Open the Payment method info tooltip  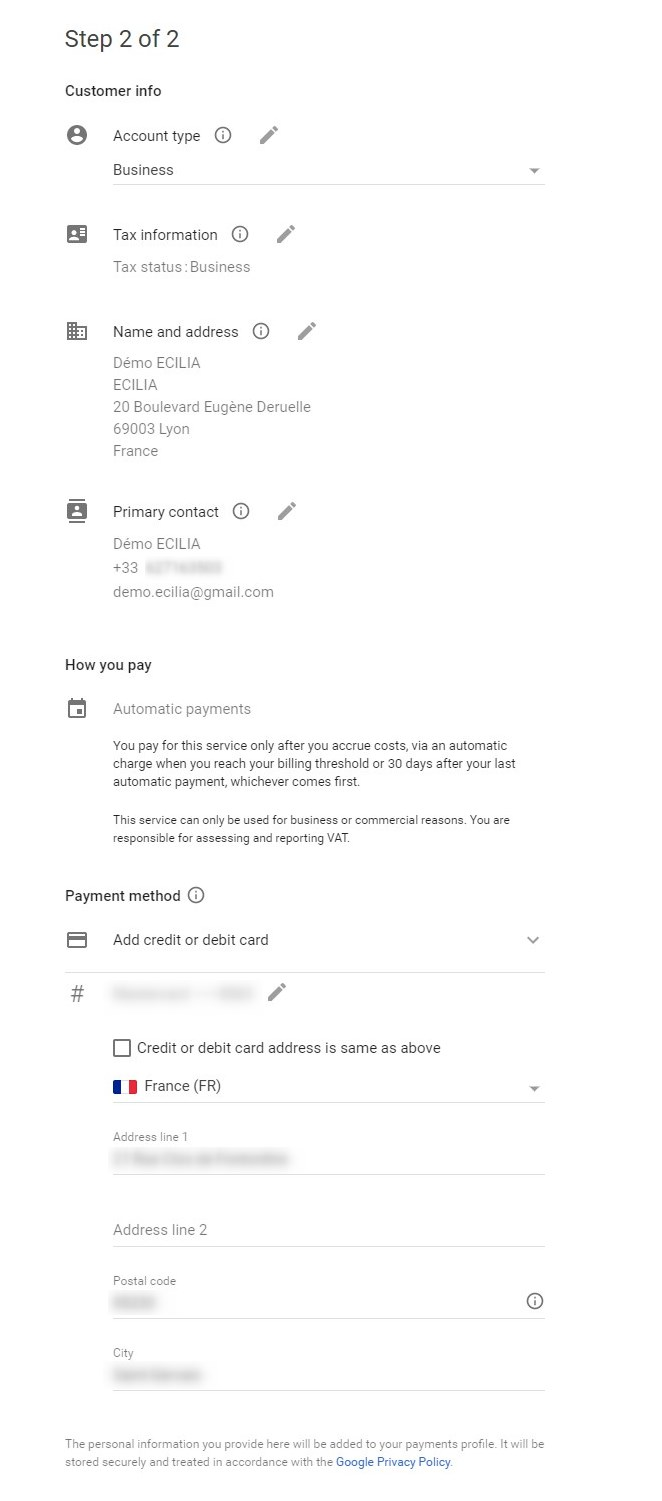[x=196, y=895]
